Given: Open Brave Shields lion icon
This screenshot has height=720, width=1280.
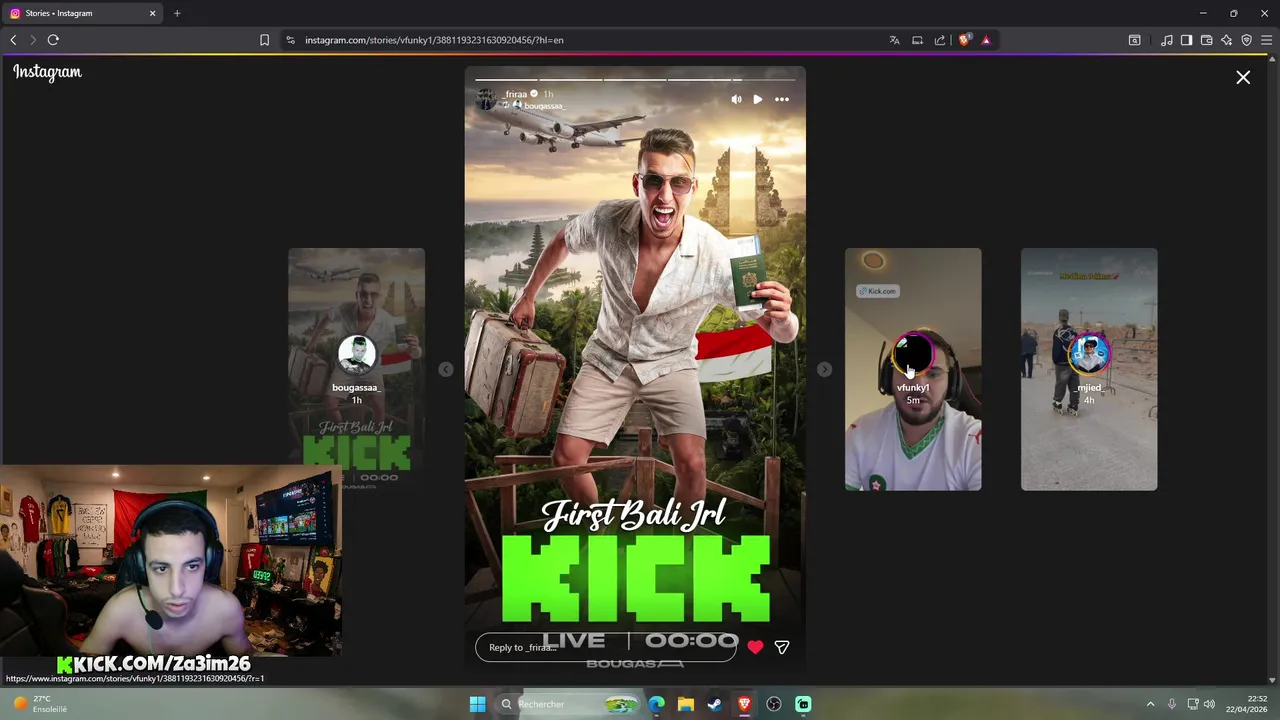Looking at the screenshot, I should click(x=964, y=40).
